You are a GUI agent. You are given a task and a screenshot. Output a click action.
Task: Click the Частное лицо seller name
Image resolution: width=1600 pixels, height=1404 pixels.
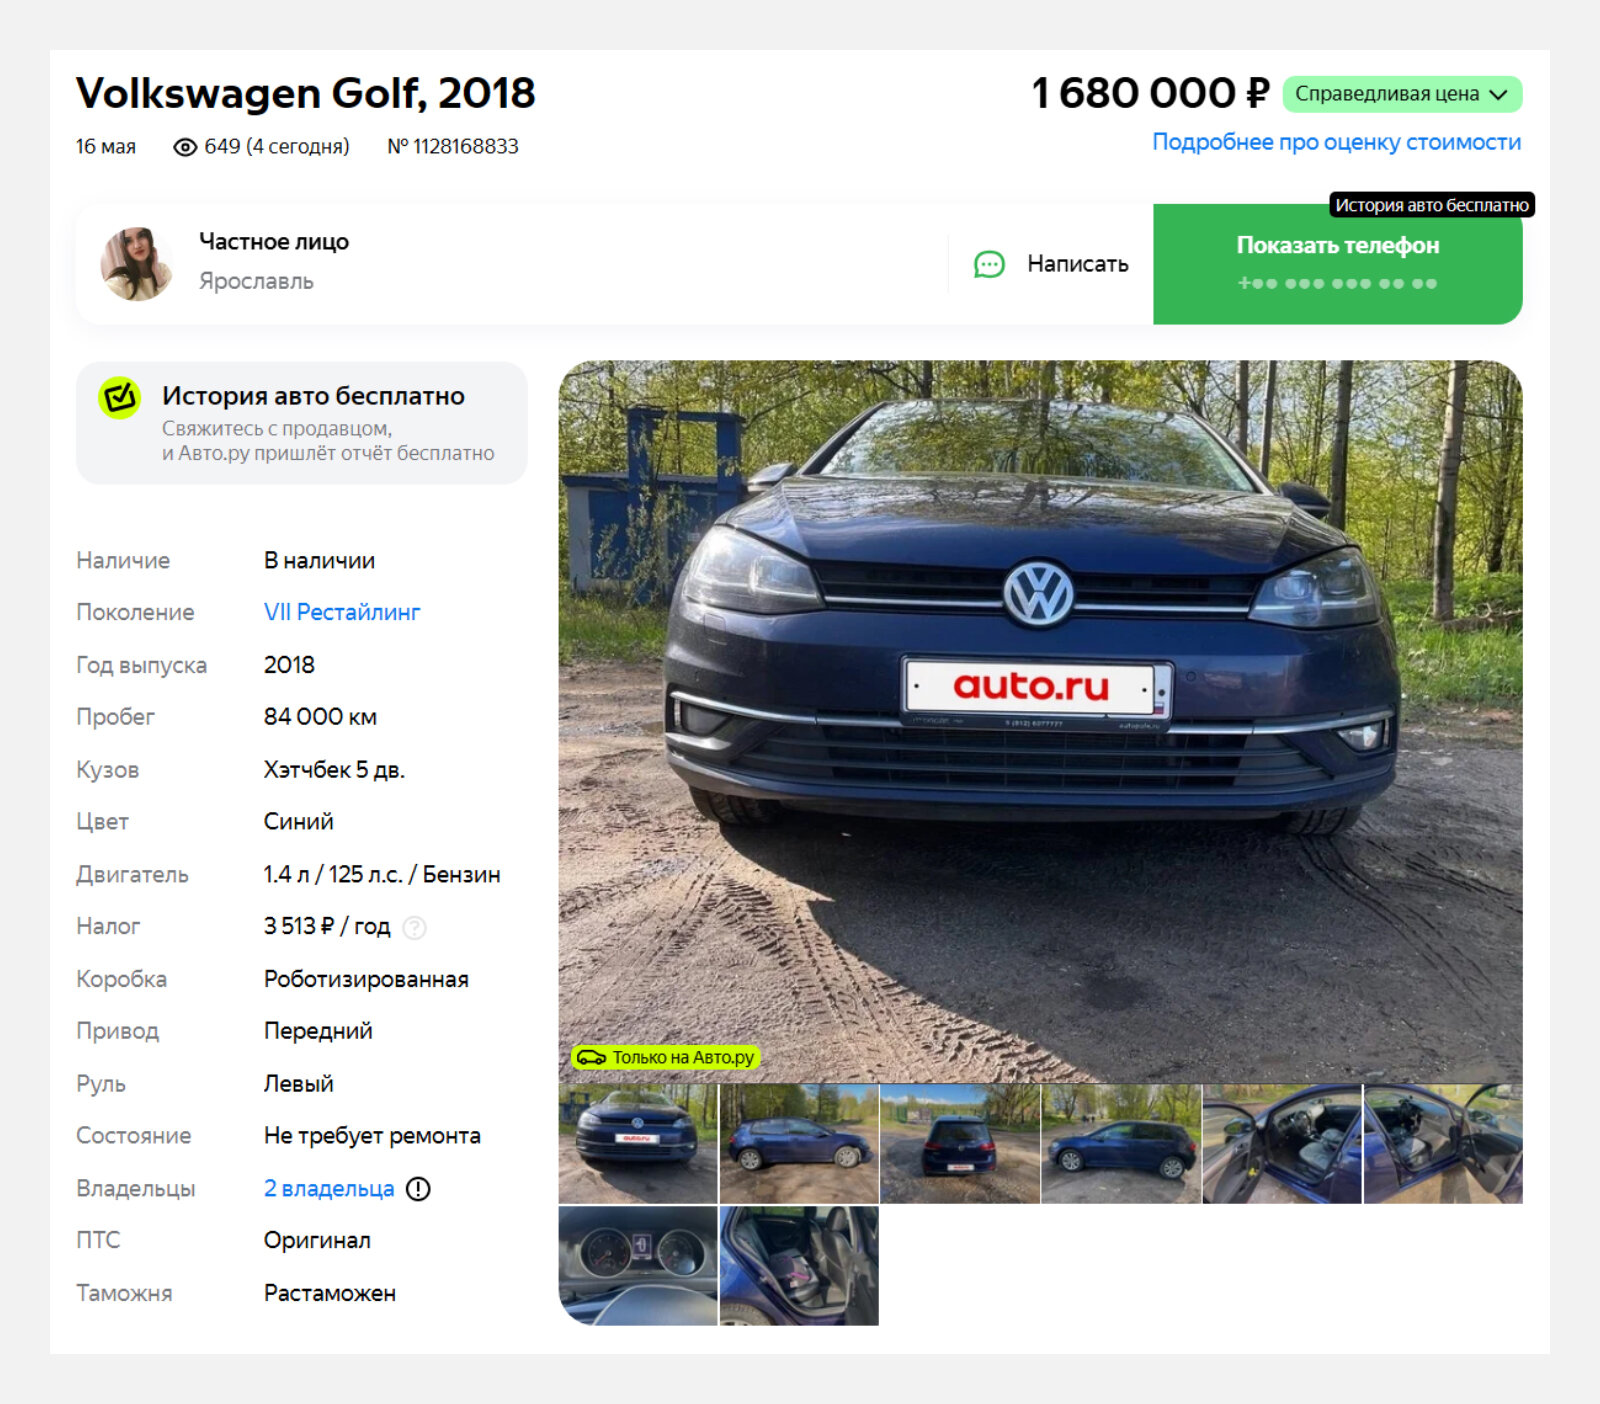coord(274,242)
